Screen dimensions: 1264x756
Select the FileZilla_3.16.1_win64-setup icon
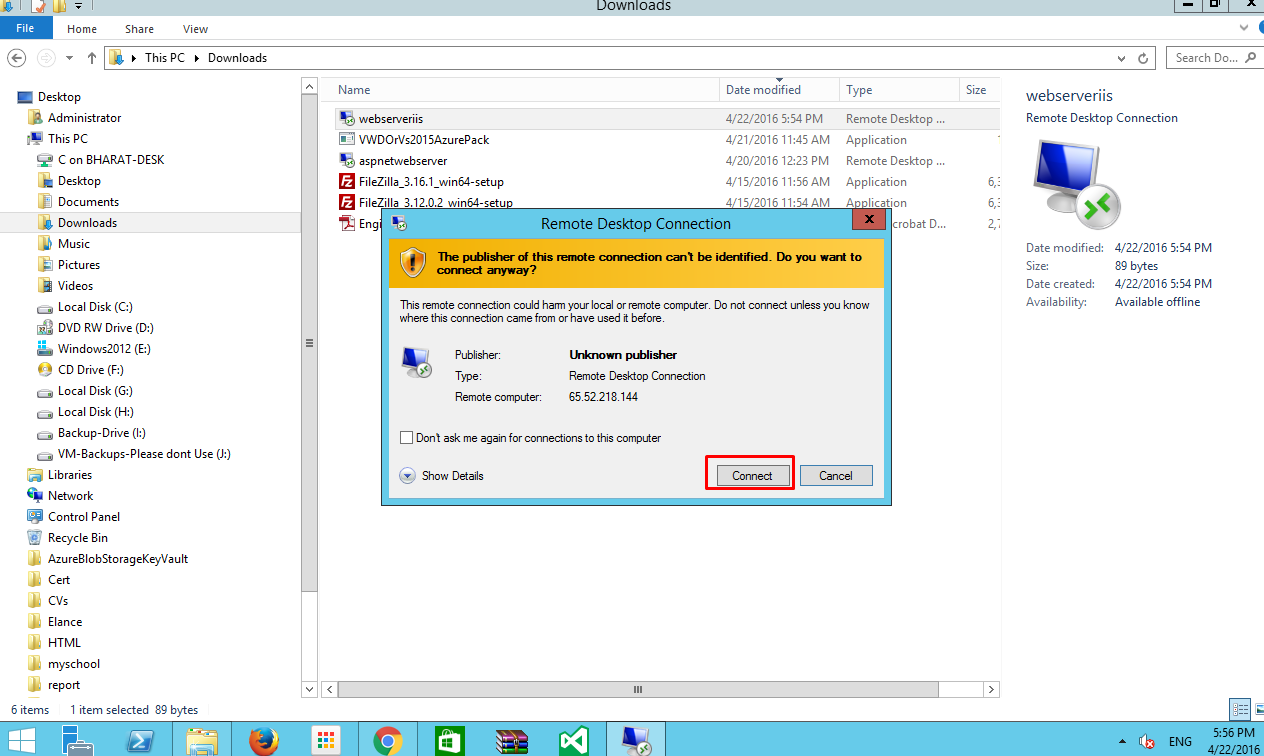pyautogui.click(x=347, y=182)
